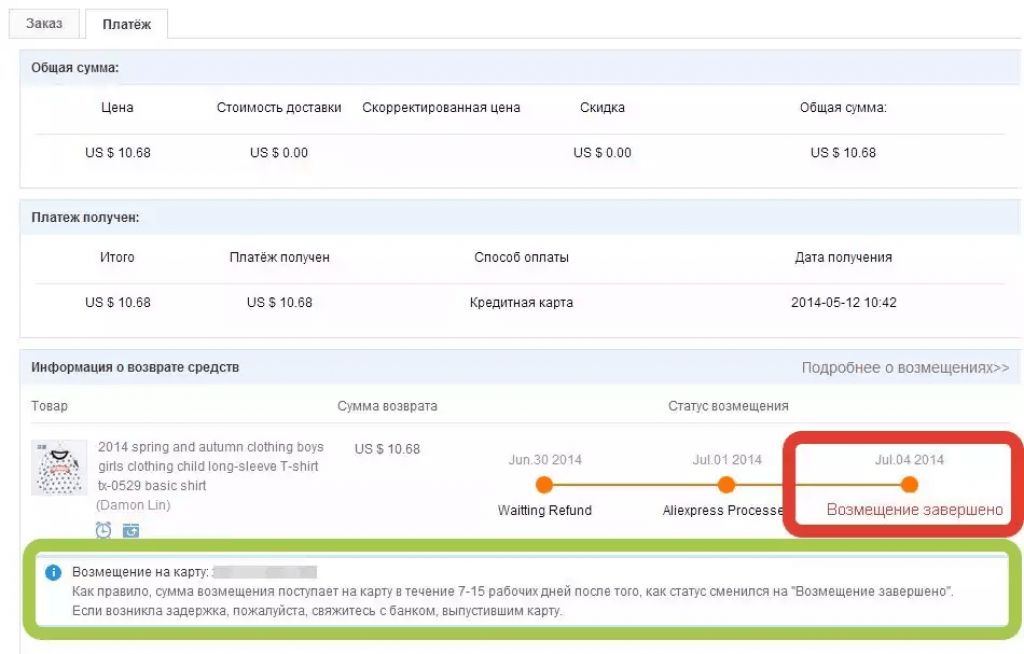Click the Скидка value US $ 0.00
The image size is (1024, 654).
(602, 153)
